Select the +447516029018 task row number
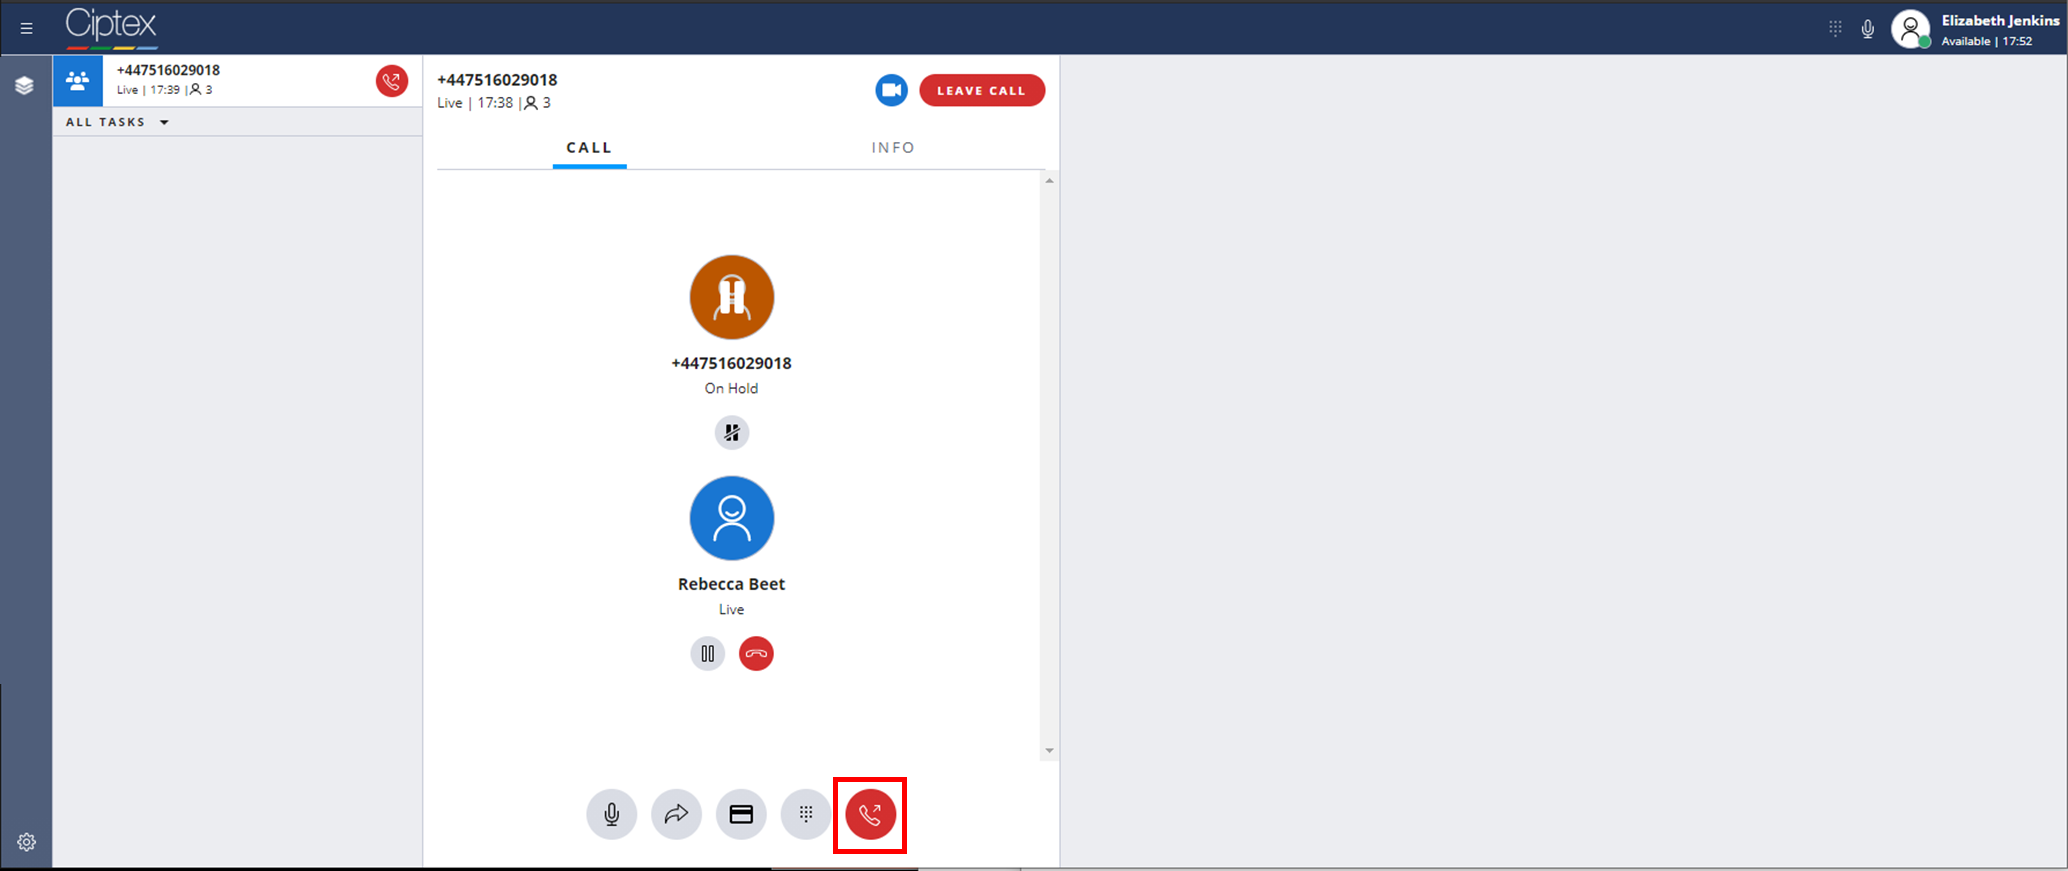This screenshot has width=2068, height=871. [x=168, y=70]
